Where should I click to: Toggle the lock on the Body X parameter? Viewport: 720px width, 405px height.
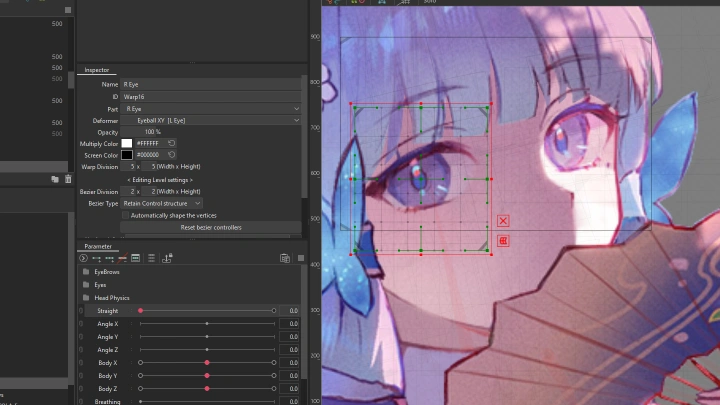point(81,363)
